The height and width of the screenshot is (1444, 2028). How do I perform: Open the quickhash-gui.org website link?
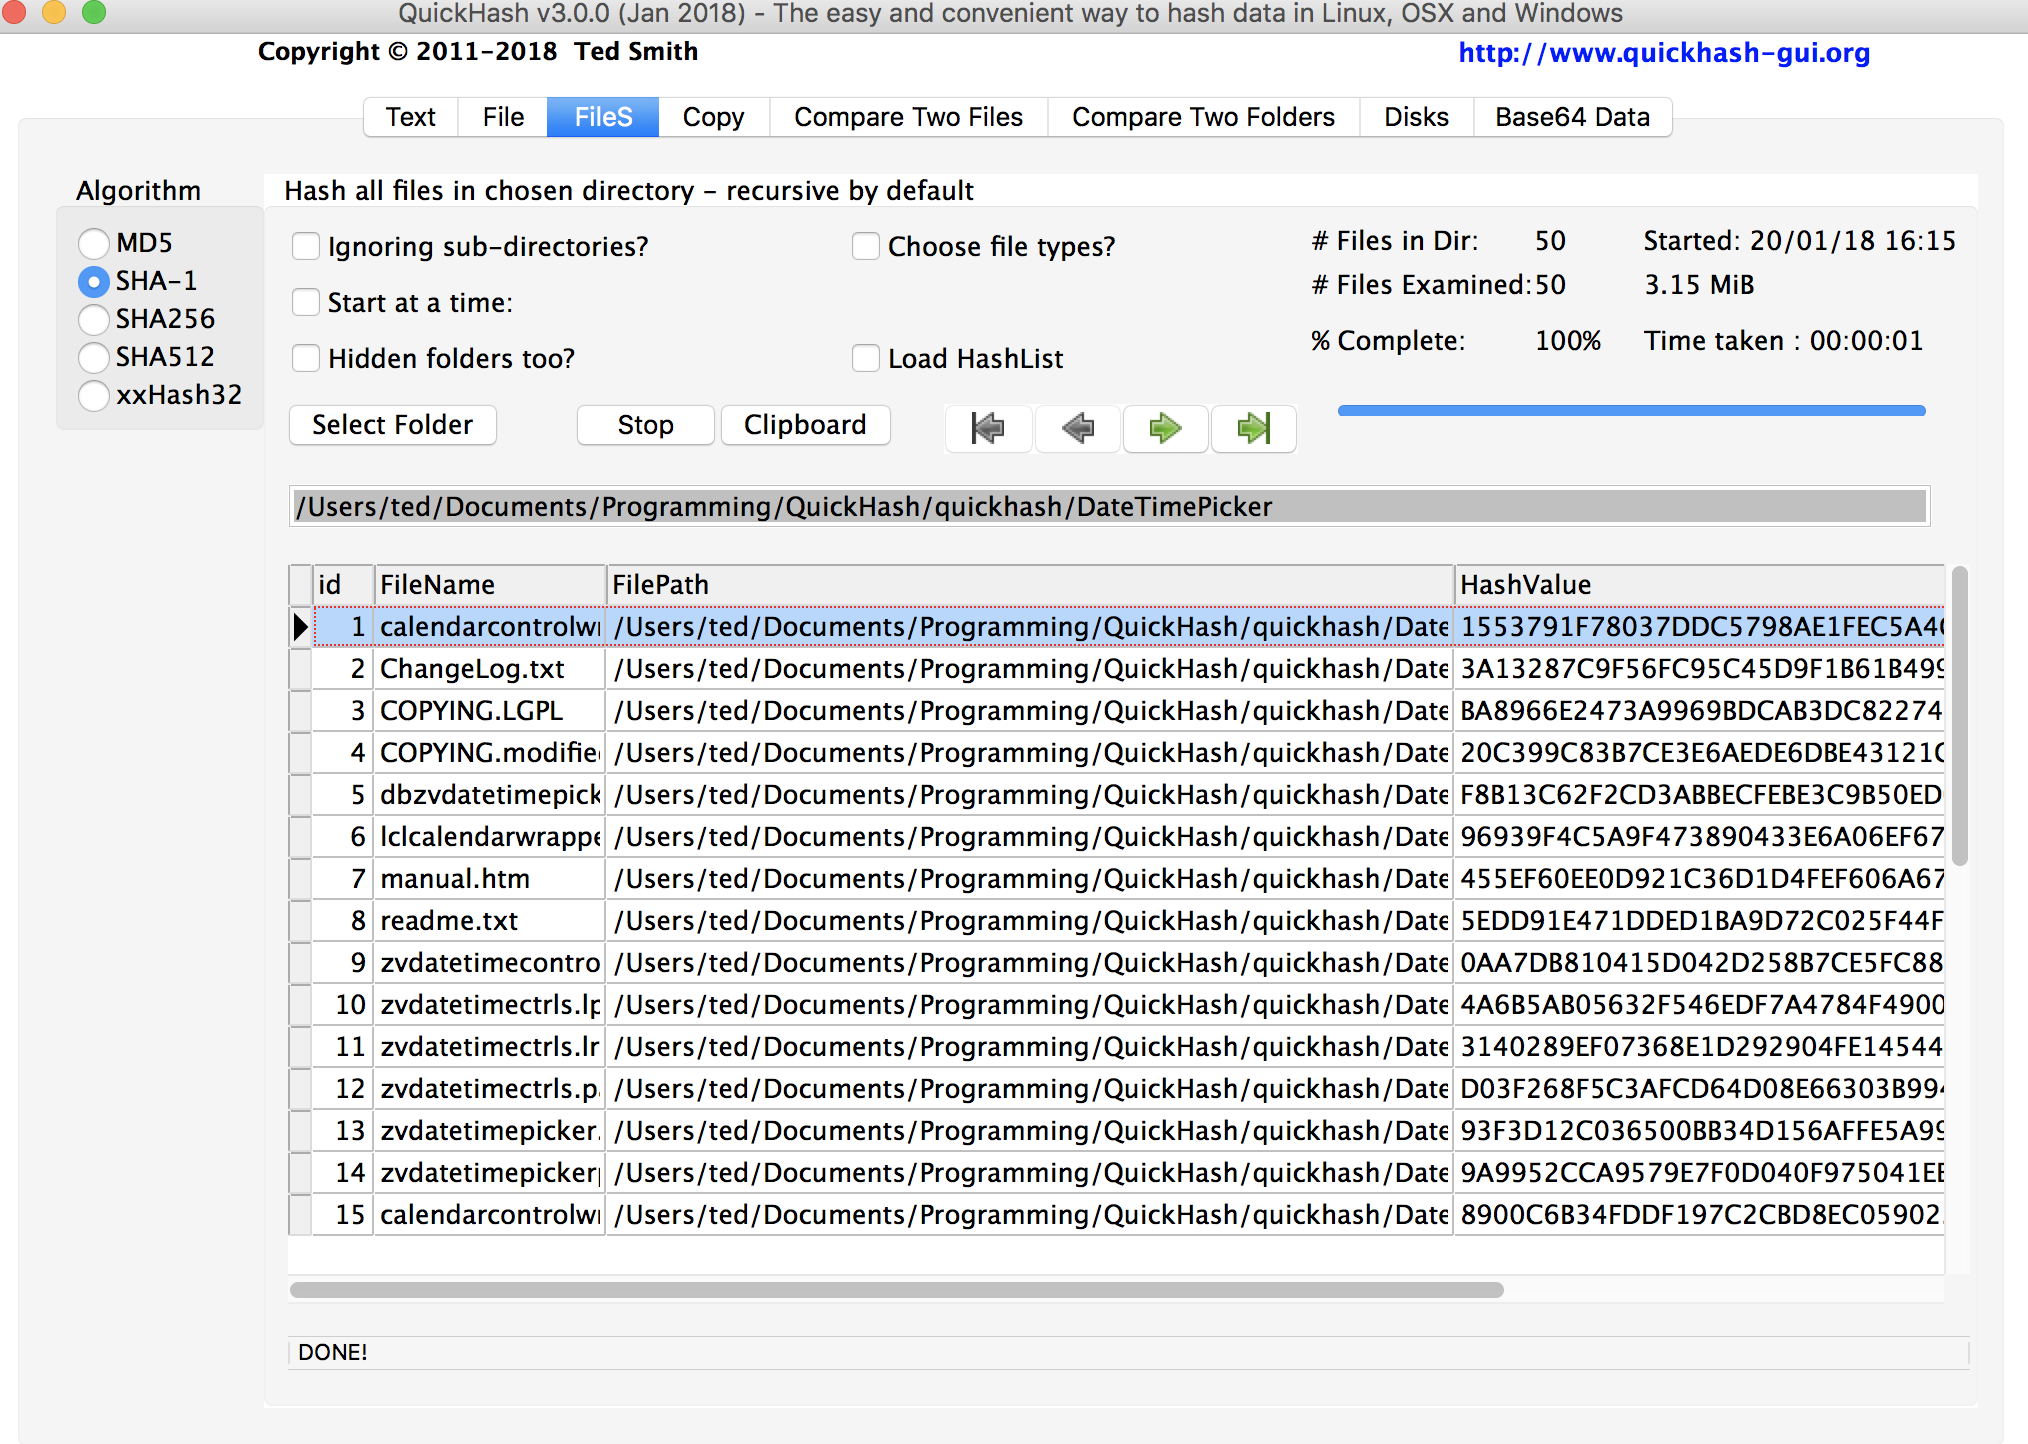tap(1663, 53)
